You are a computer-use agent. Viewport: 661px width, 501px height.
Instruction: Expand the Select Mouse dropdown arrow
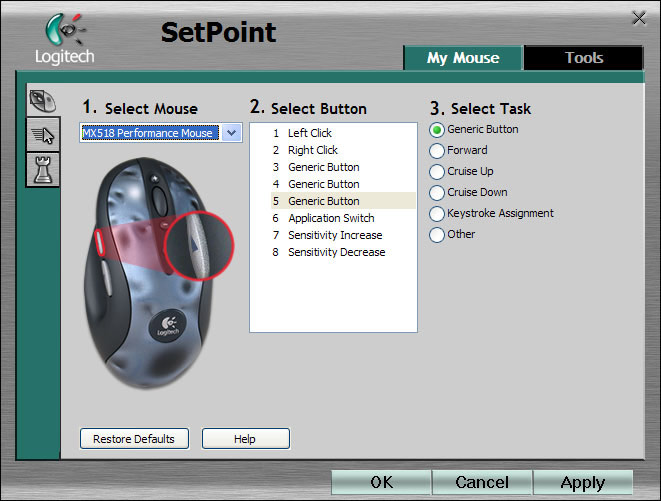(x=231, y=133)
